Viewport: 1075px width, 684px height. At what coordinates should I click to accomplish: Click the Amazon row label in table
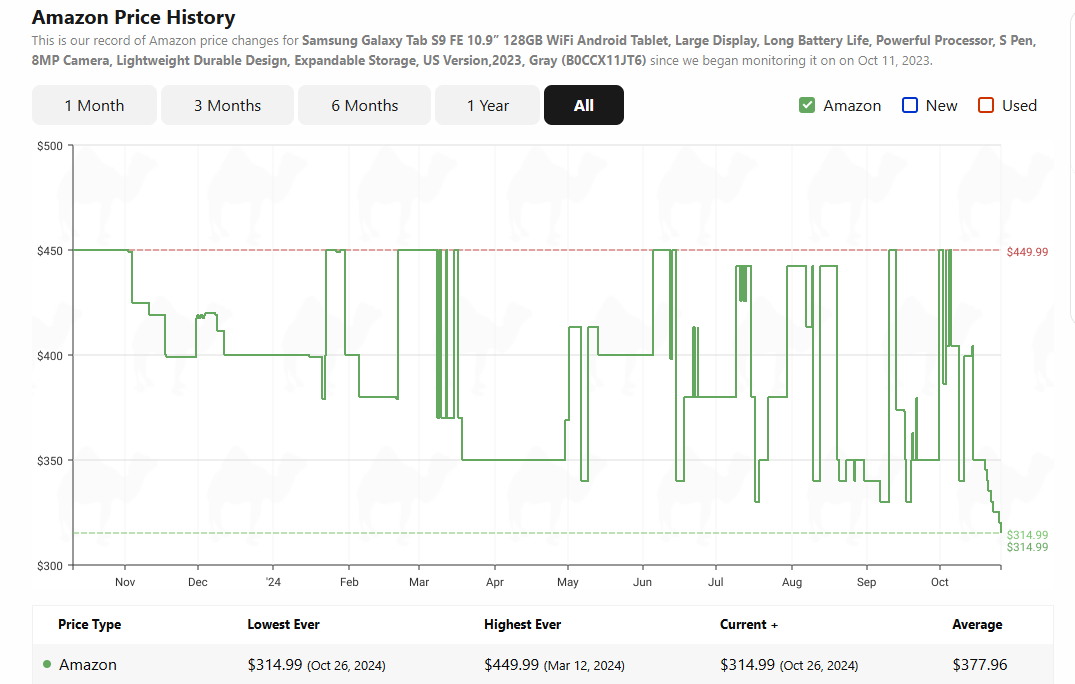(x=88, y=665)
